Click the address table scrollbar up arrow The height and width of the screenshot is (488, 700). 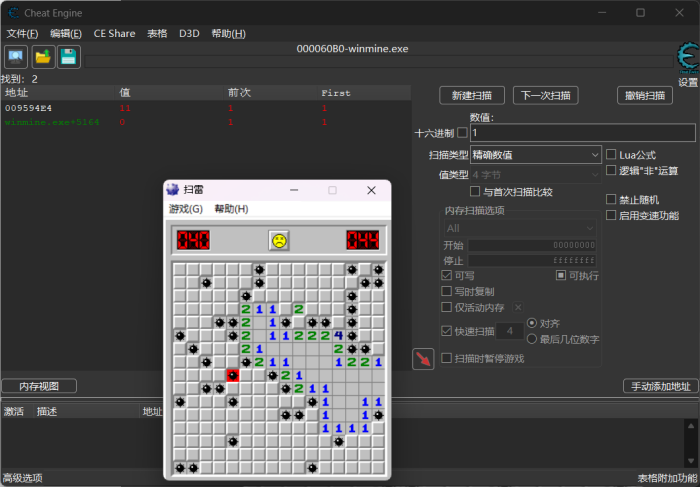[x=691, y=425]
